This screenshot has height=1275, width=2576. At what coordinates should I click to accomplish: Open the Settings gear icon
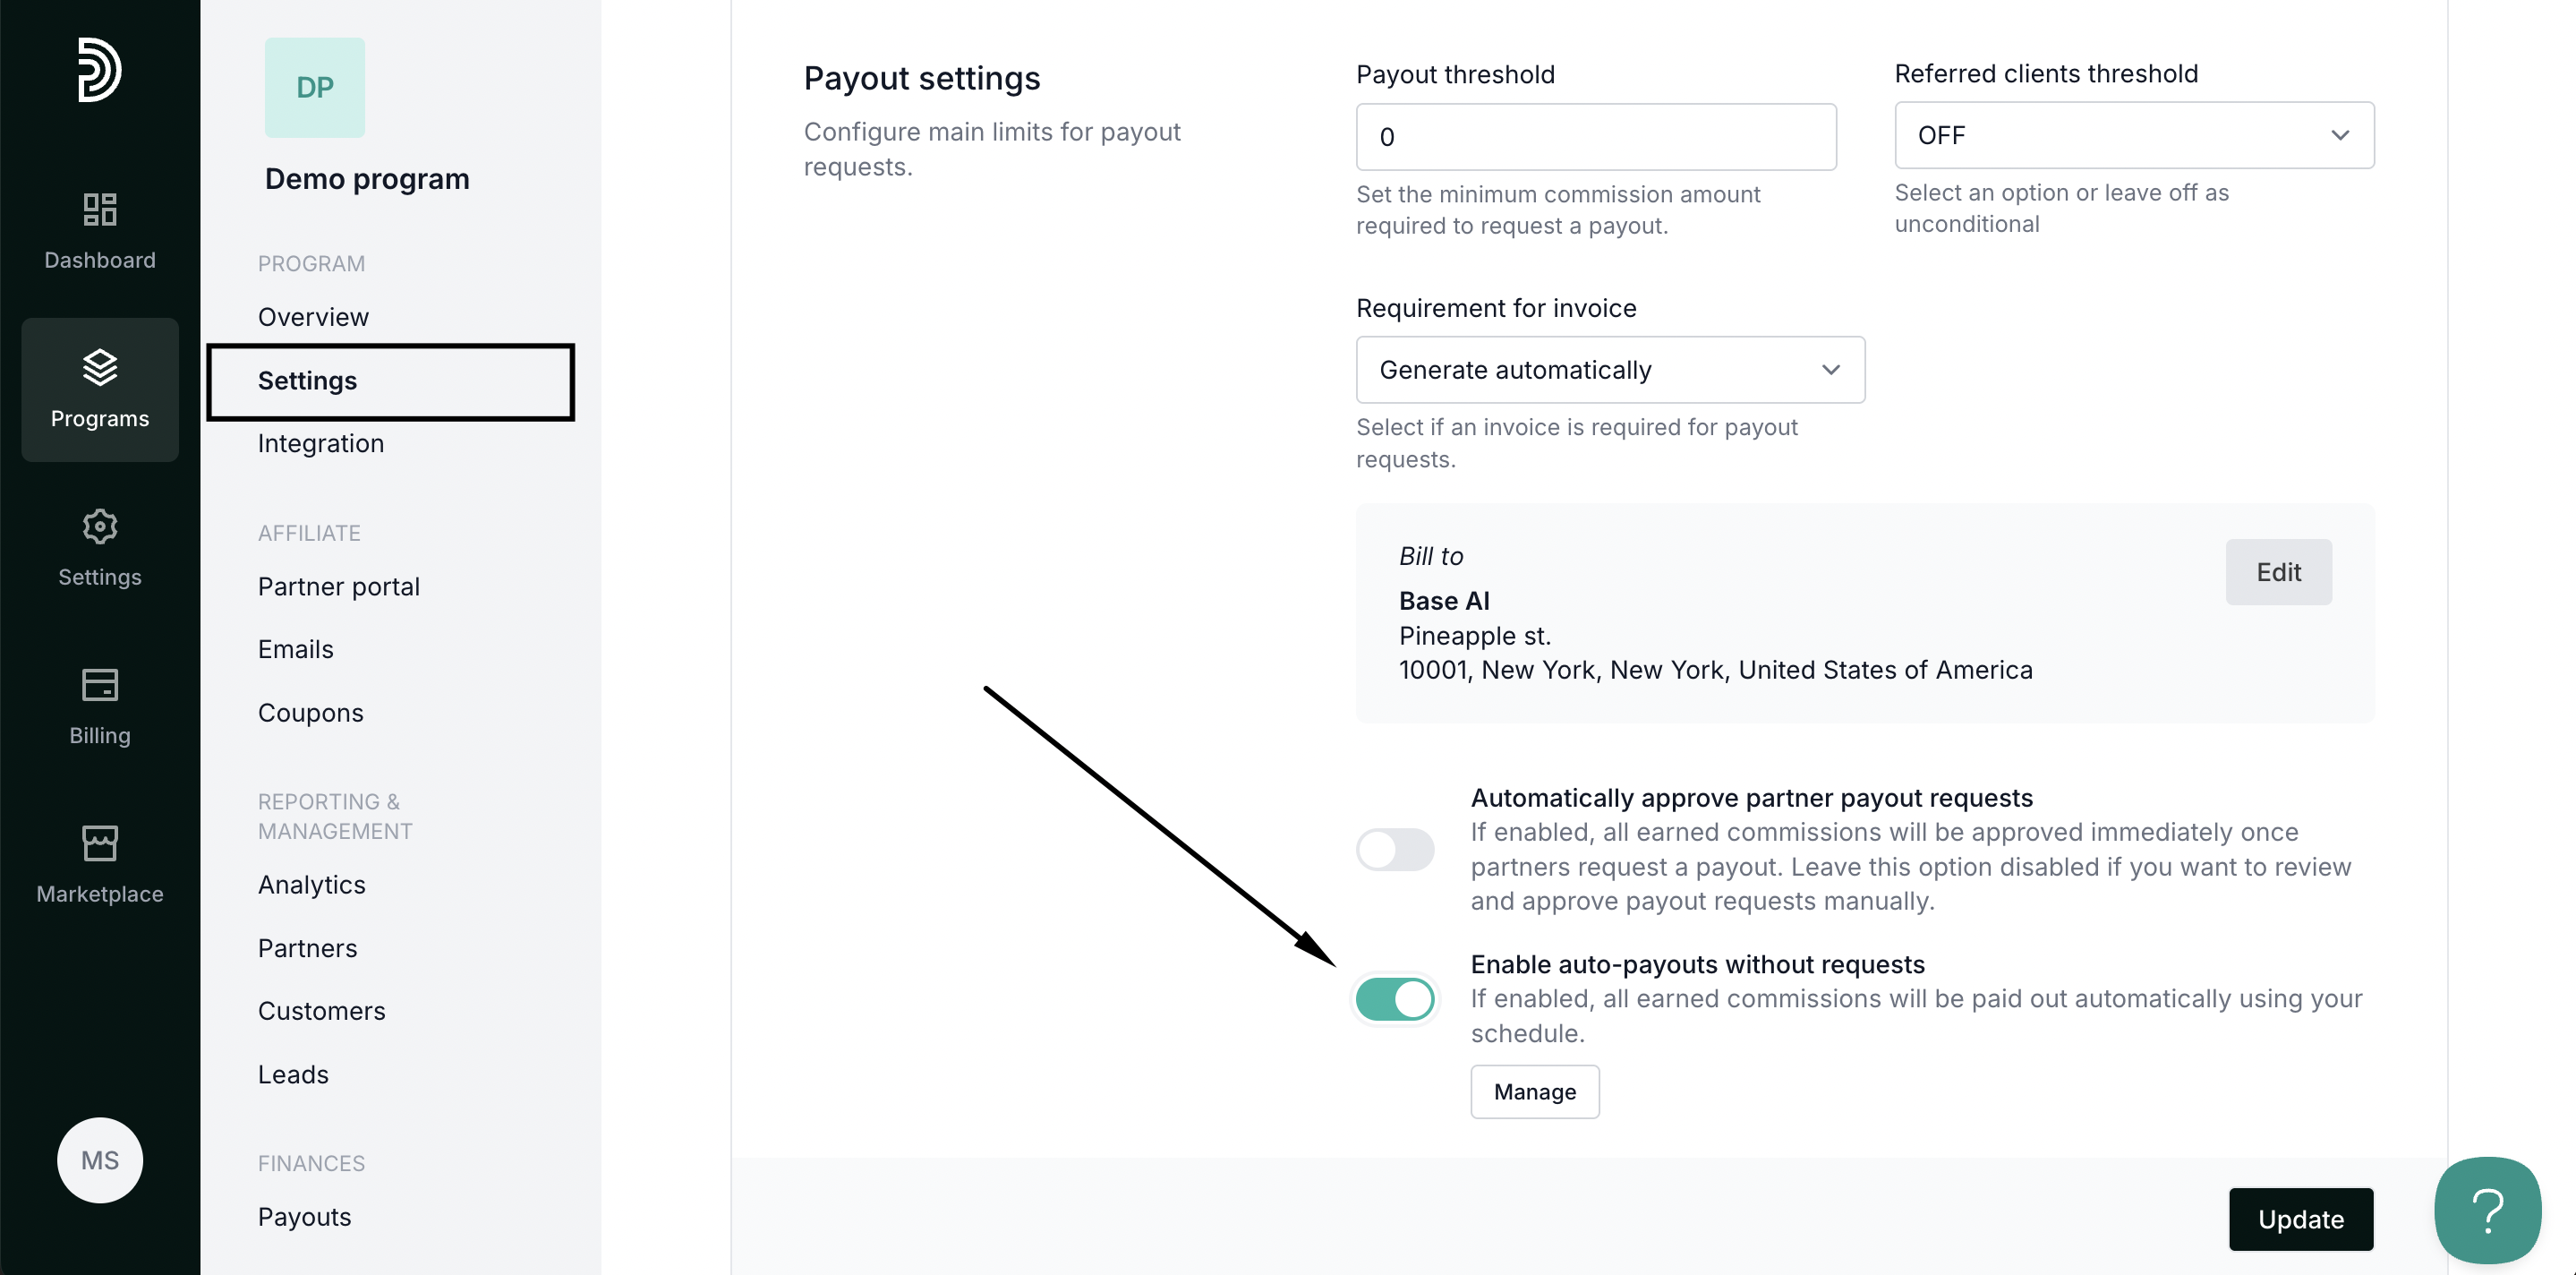pos(99,527)
